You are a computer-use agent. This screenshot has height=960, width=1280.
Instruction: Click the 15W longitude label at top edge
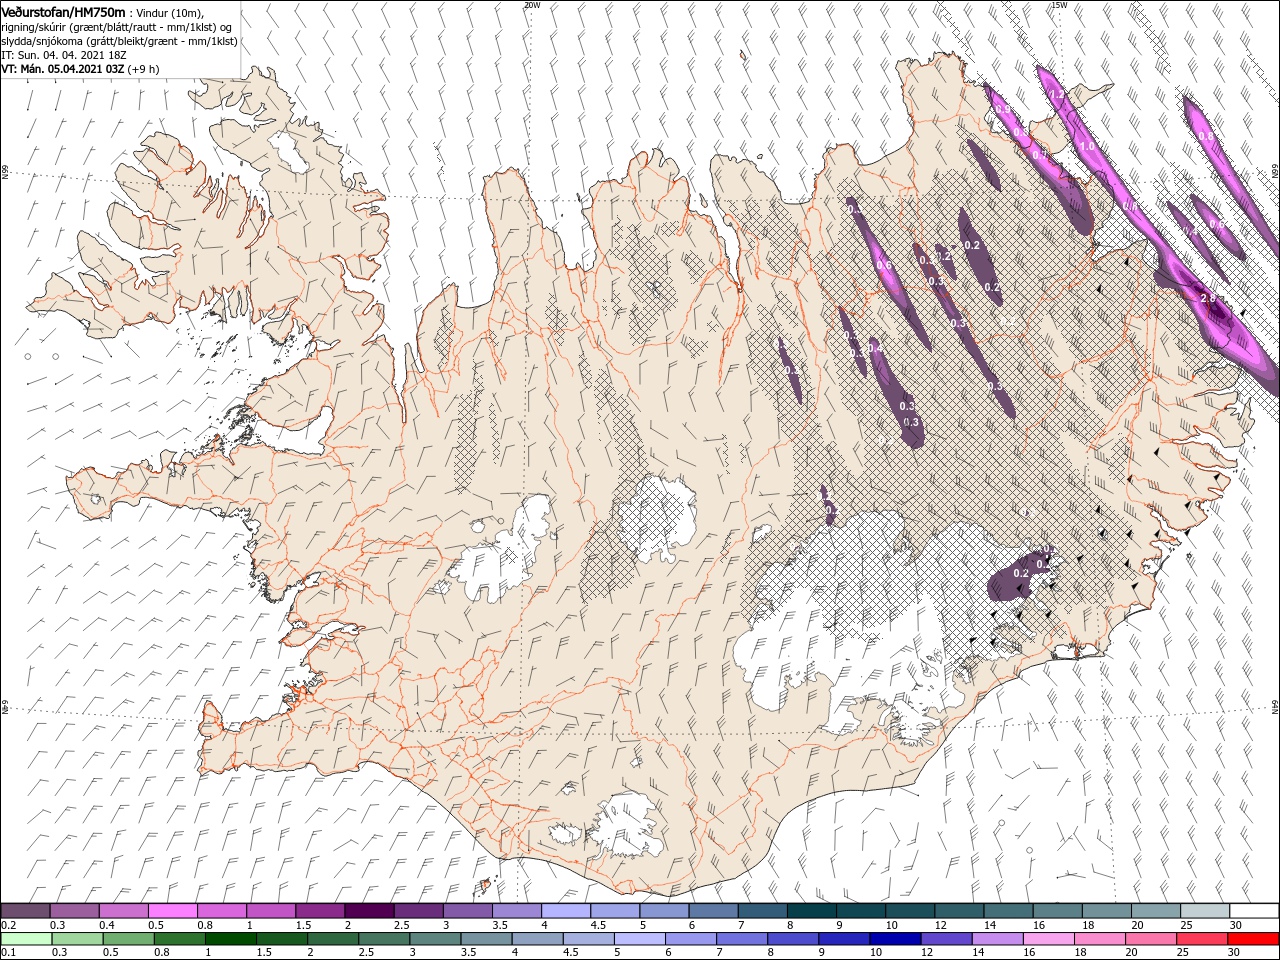(1059, 5)
